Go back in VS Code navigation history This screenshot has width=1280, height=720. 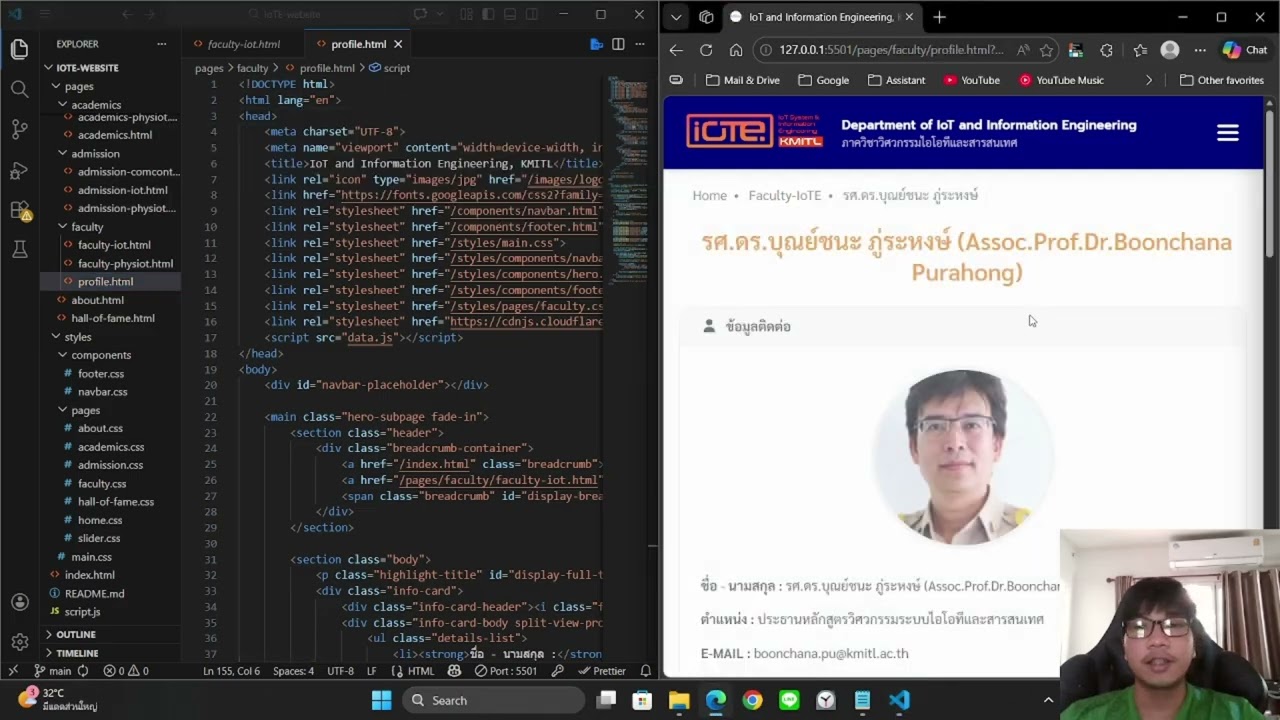(127, 15)
